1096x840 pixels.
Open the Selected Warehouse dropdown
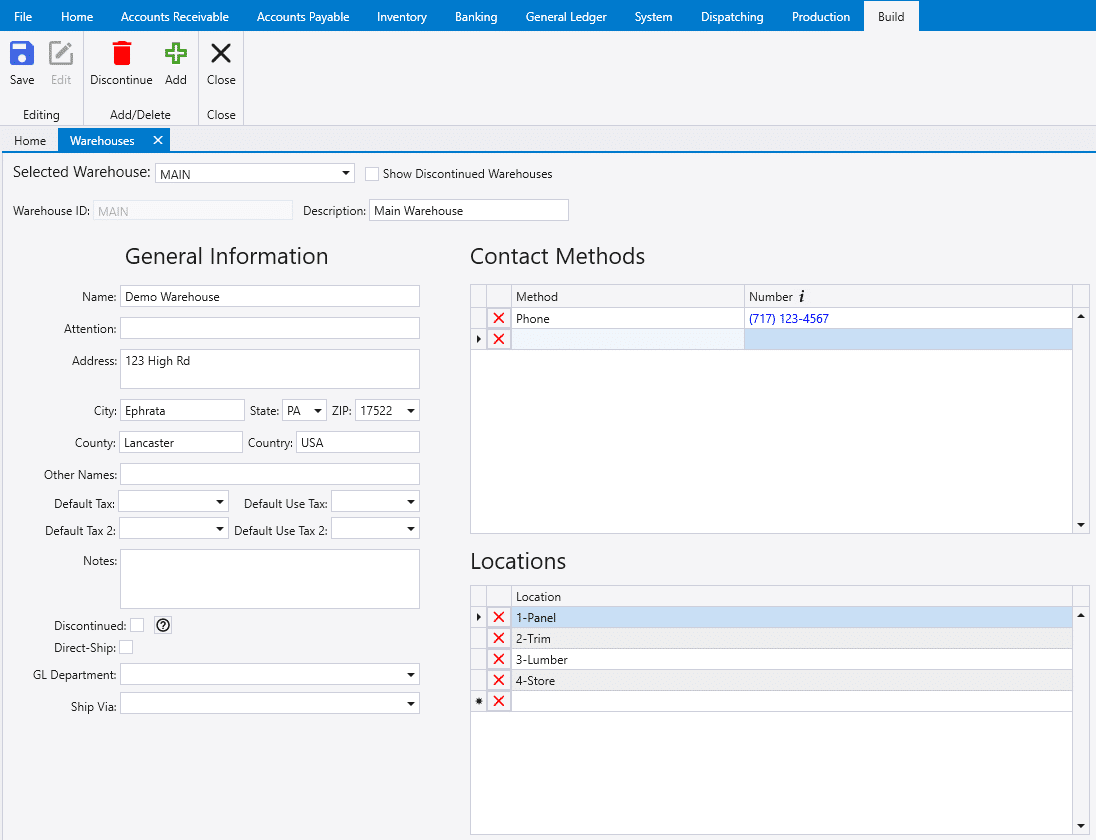coord(346,173)
